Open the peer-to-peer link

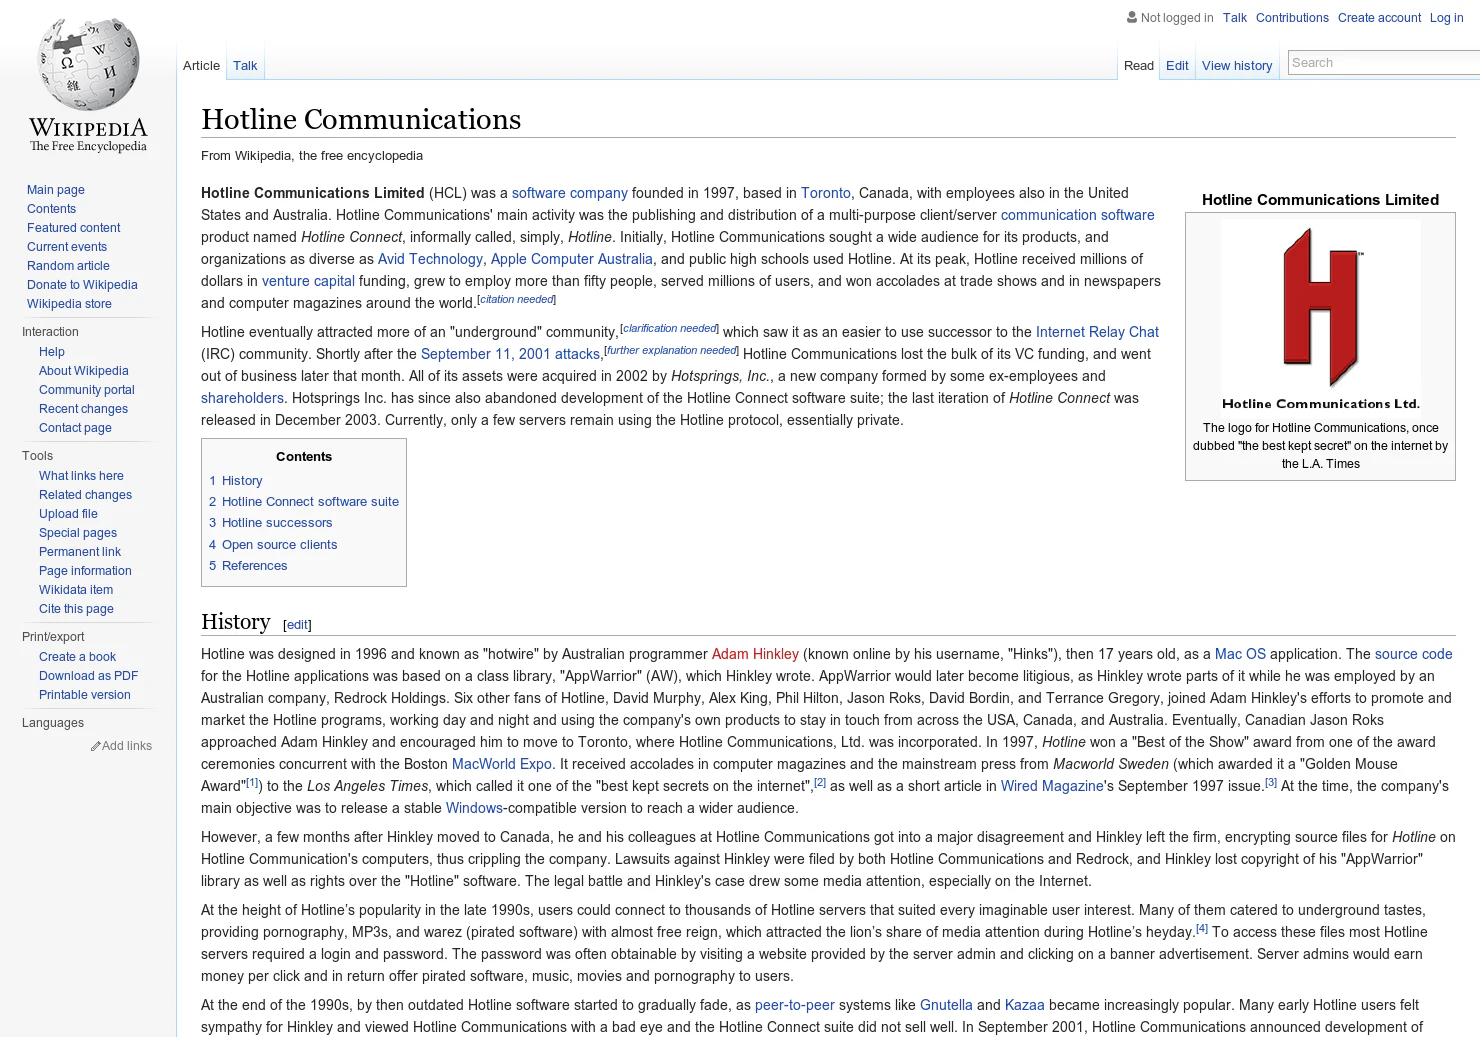pyautogui.click(x=795, y=1005)
